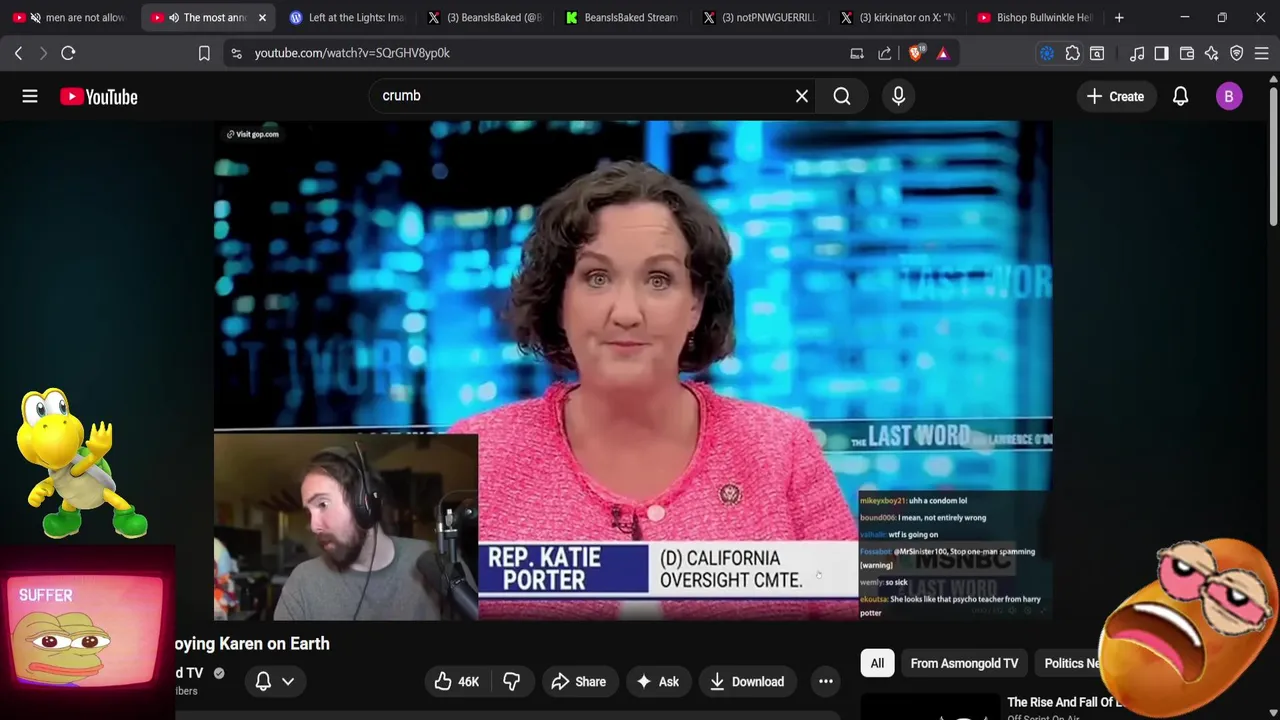Open the tab search icon in the browser toolbar
Screen dimensions: 1280x720
pyautogui.click(x=1097, y=53)
